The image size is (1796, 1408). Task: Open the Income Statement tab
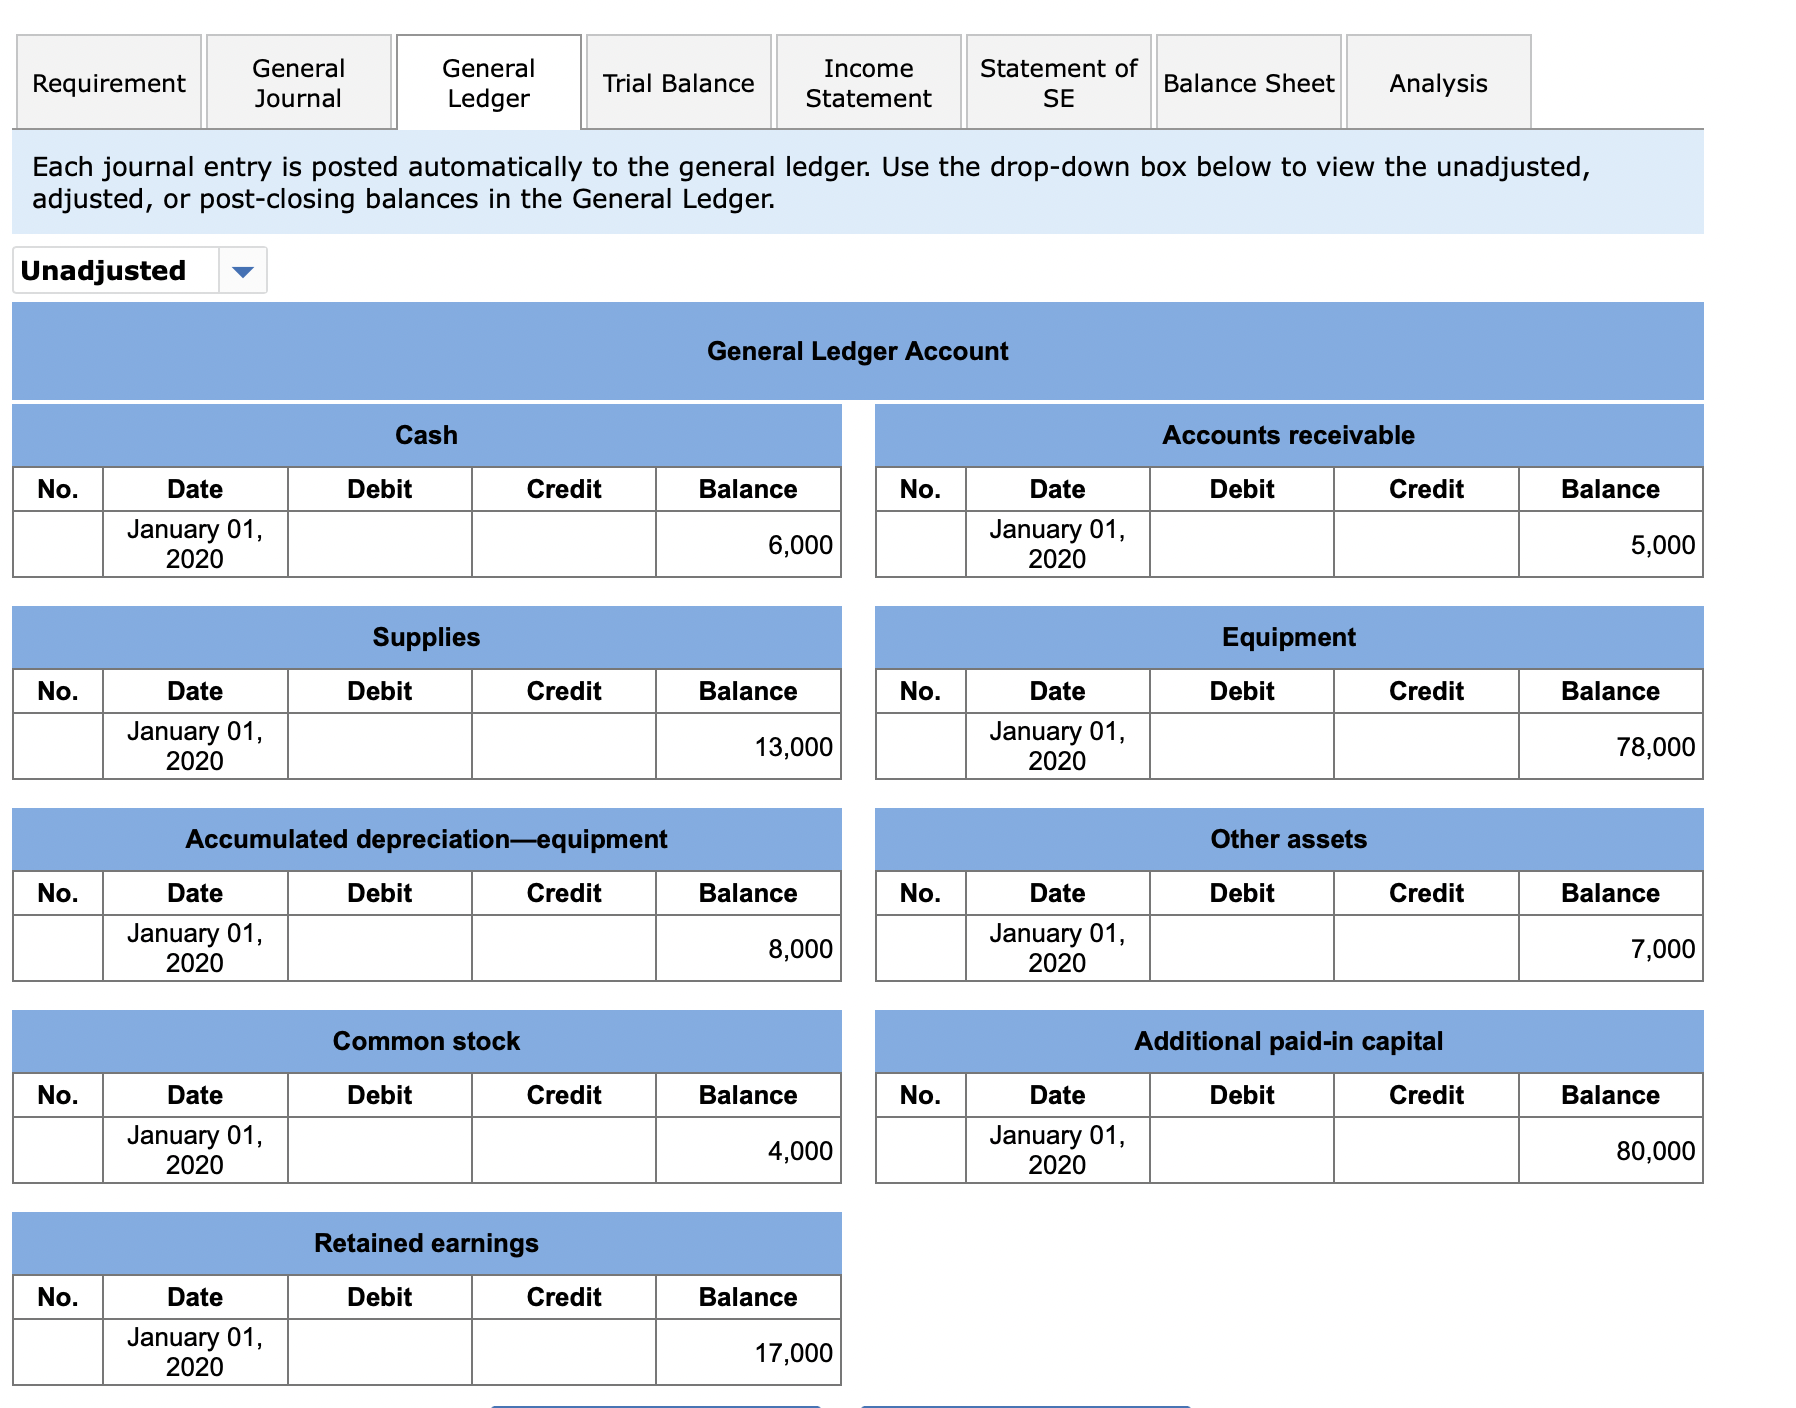[x=867, y=83]
